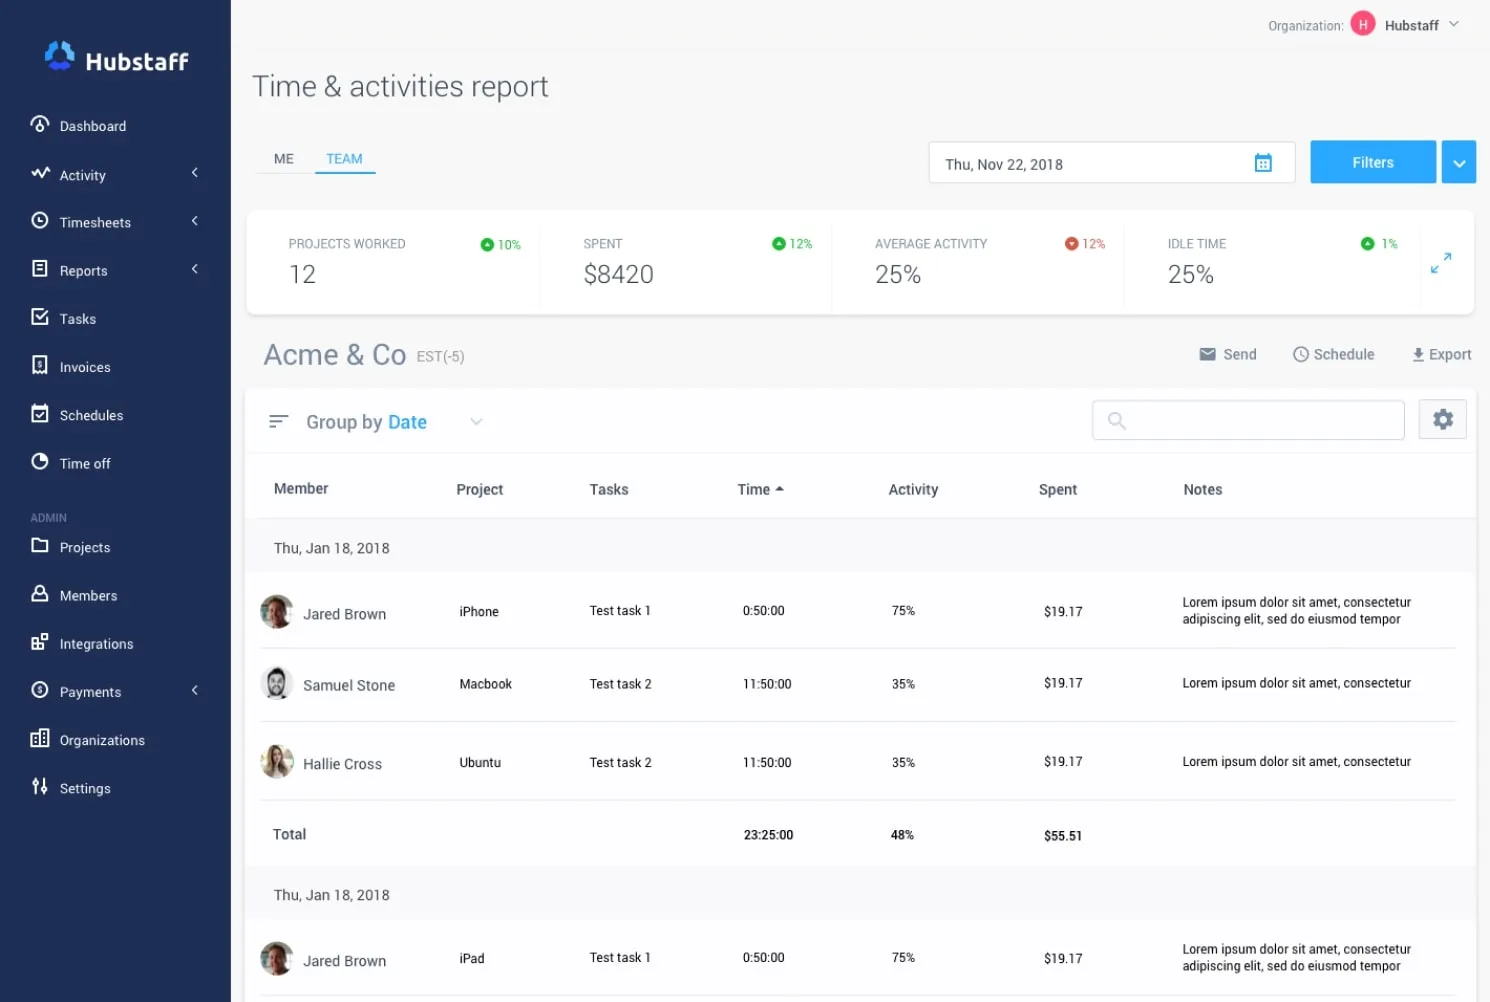
Task: Click the Dashboard icon in sidebar
Action: click(x=40, y=124)
